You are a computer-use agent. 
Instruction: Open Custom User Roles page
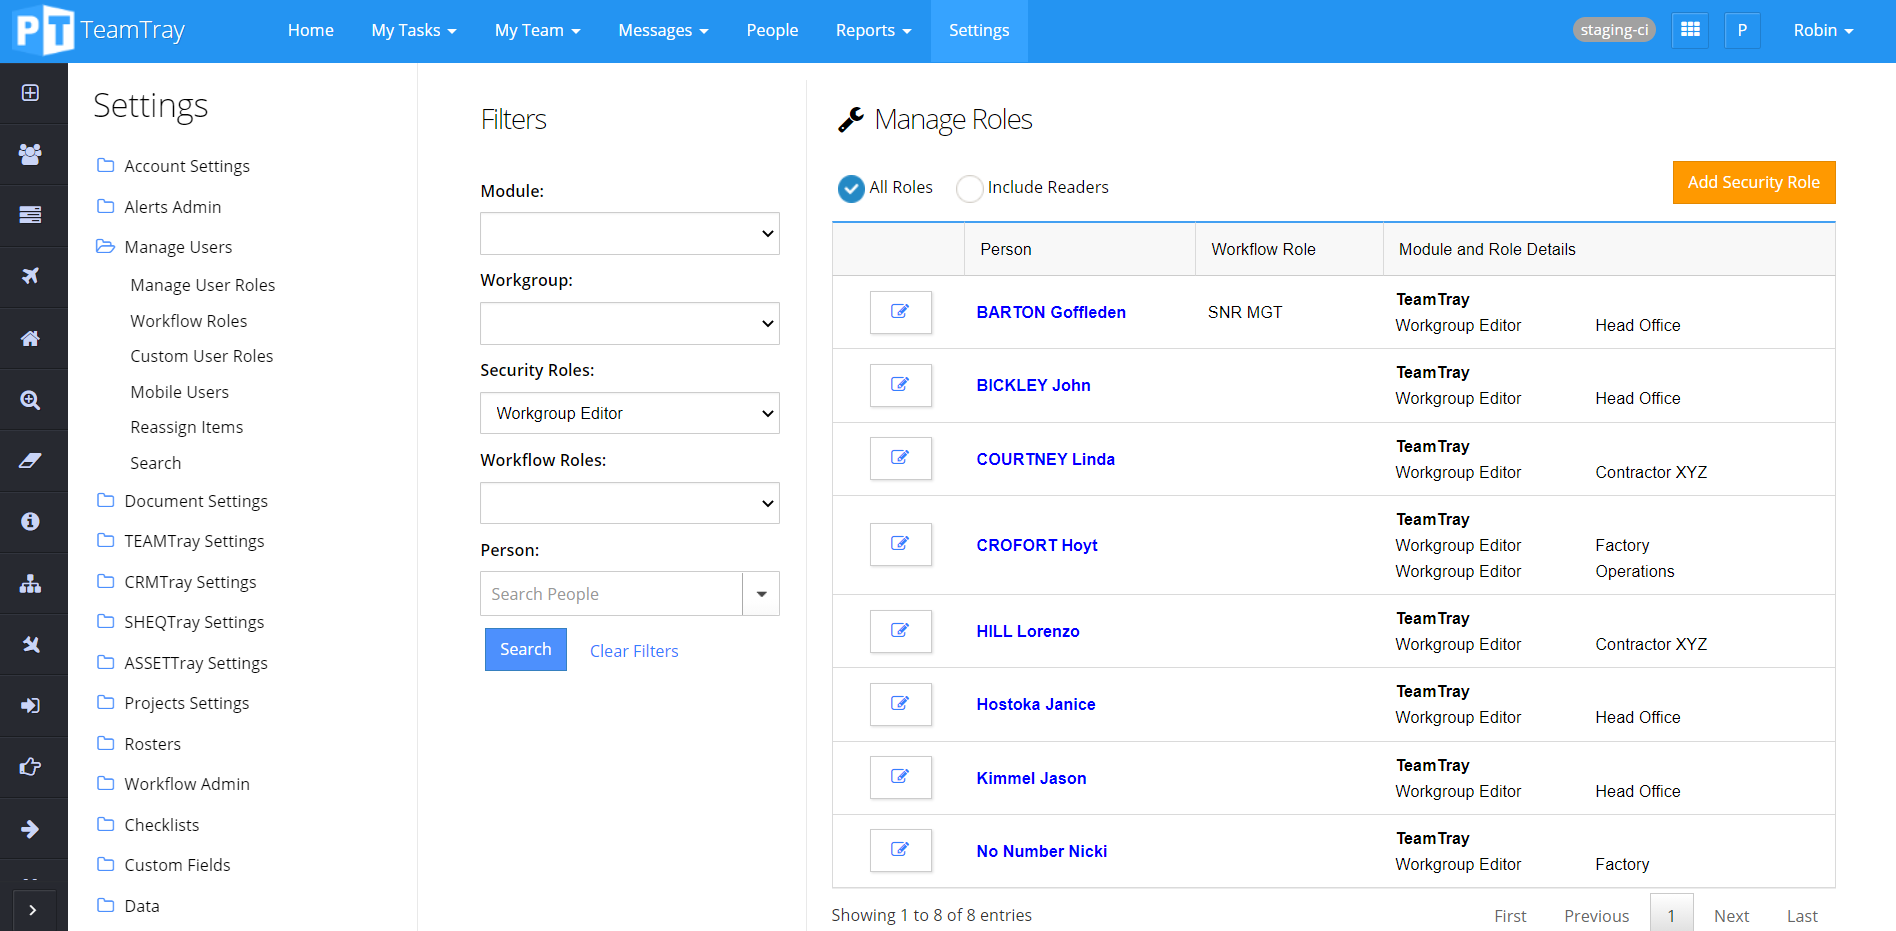pos(202,356)
